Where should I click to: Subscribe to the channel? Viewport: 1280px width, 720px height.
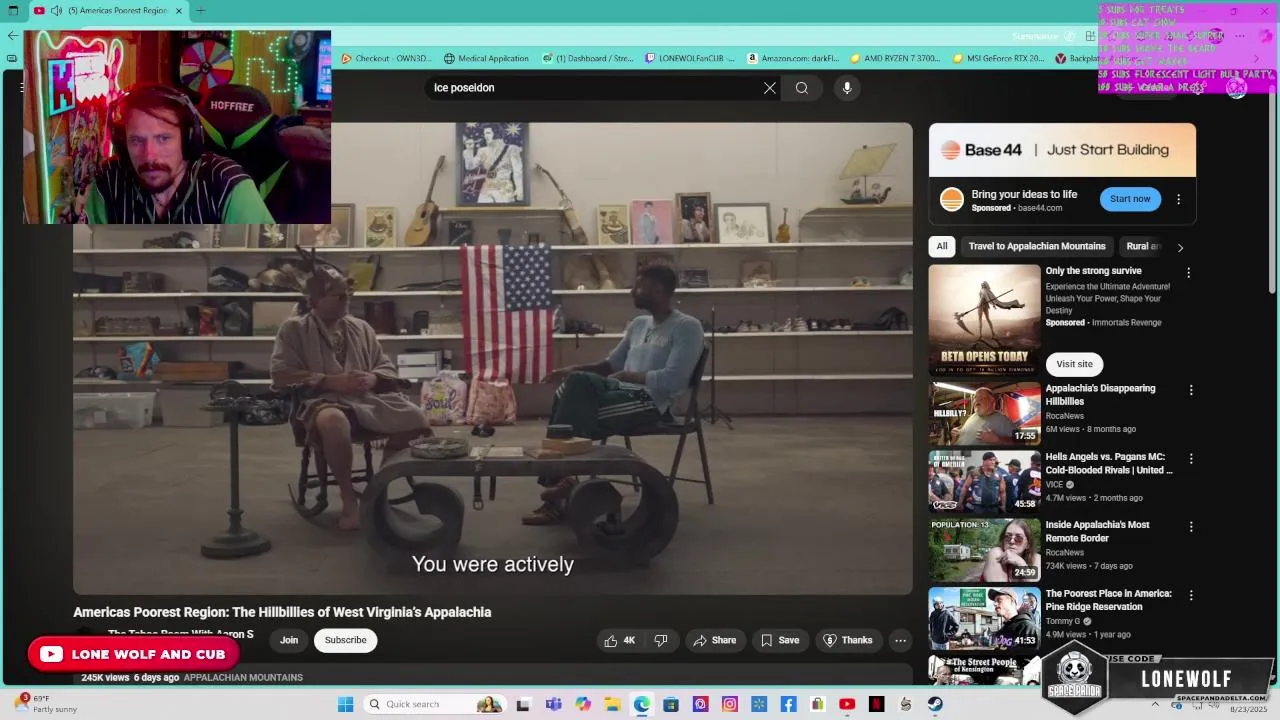[345, 640]
